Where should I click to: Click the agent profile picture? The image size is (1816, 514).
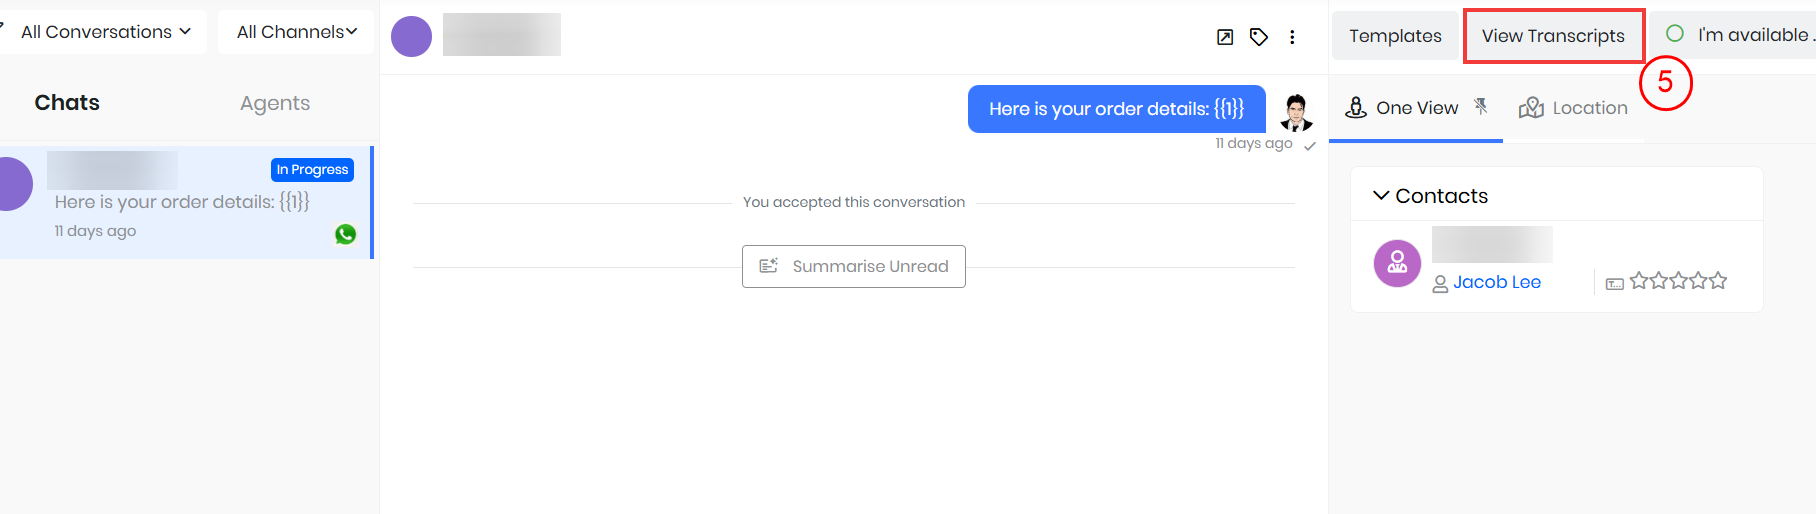point(1296,112)
